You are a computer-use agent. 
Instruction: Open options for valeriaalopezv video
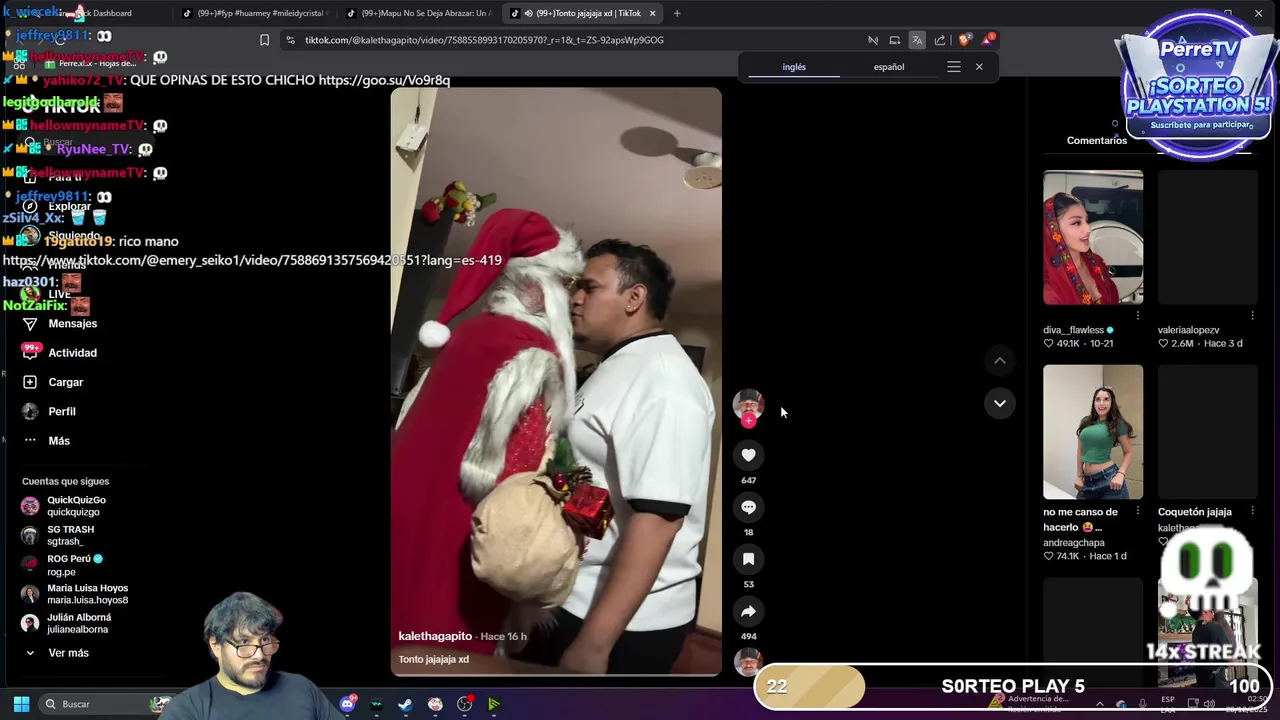[1252, 316]
